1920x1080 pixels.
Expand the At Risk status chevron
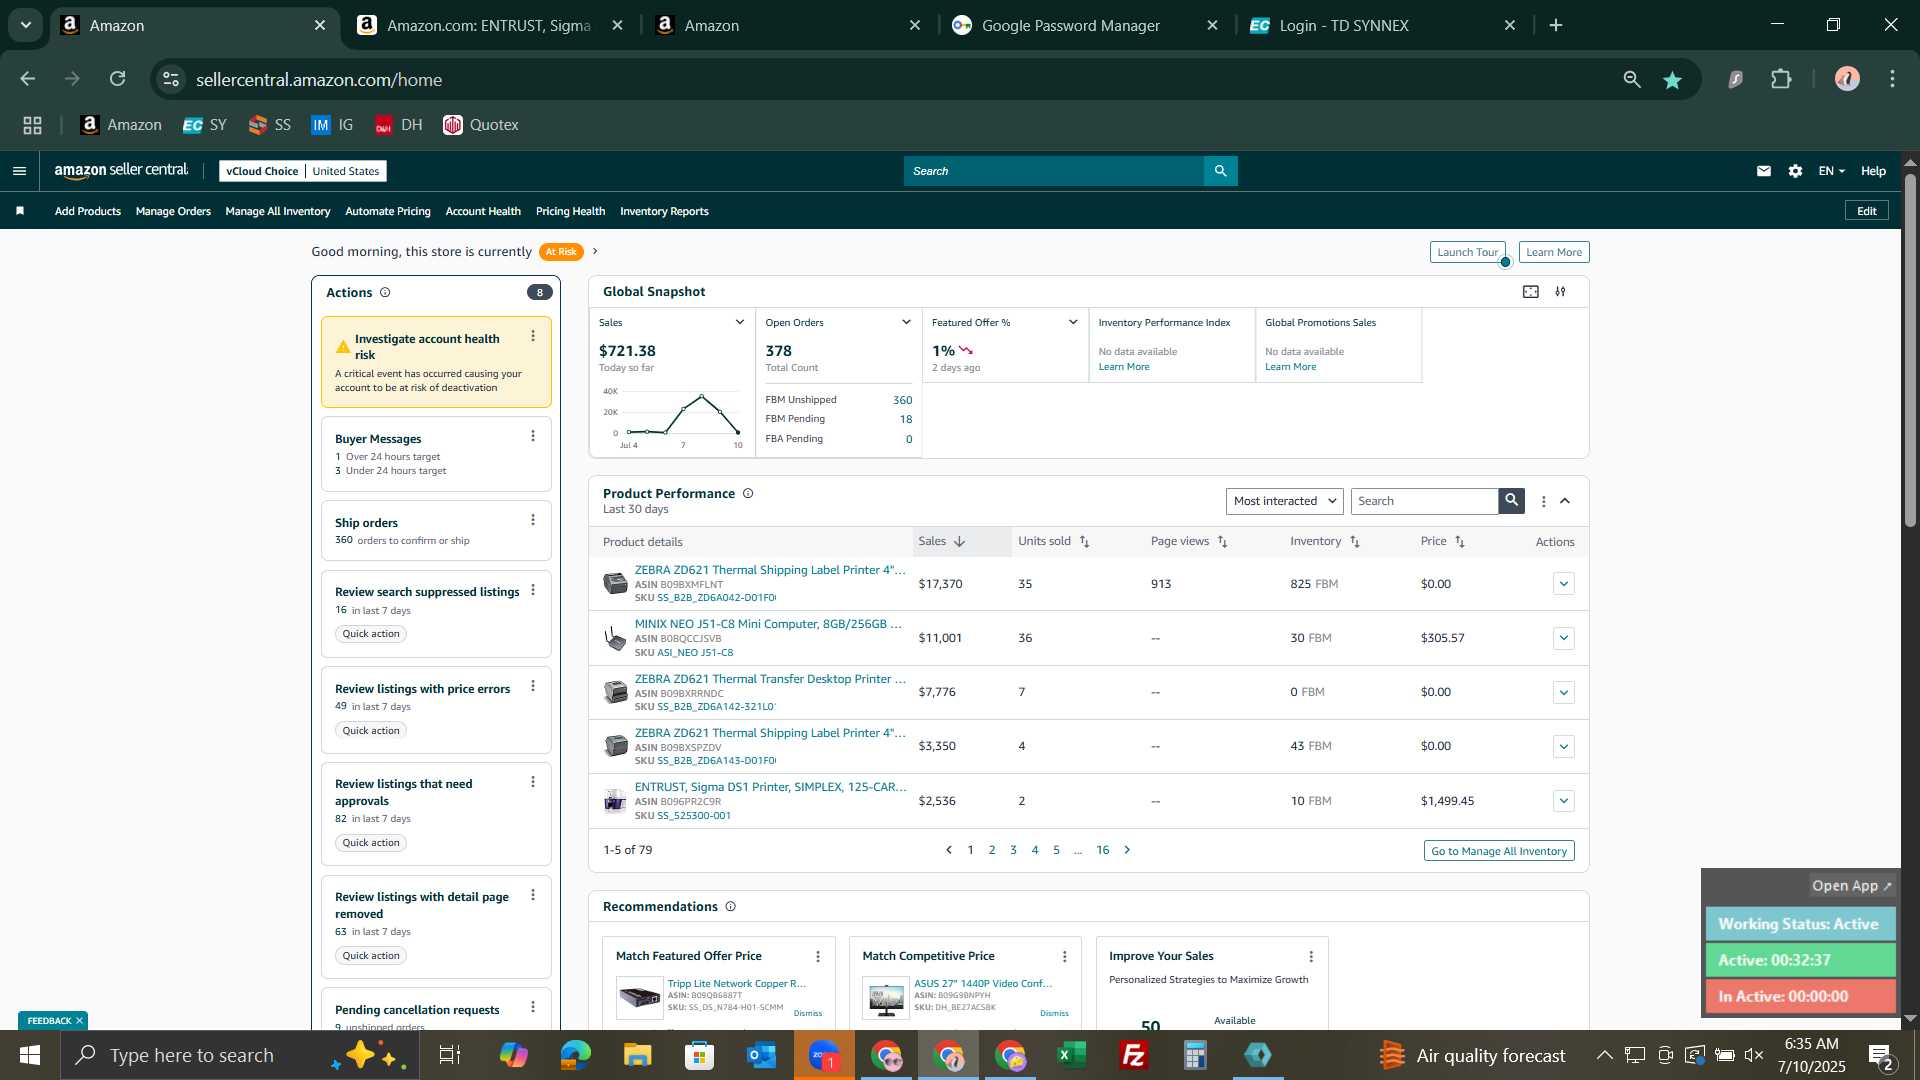(x=595, y=252)
